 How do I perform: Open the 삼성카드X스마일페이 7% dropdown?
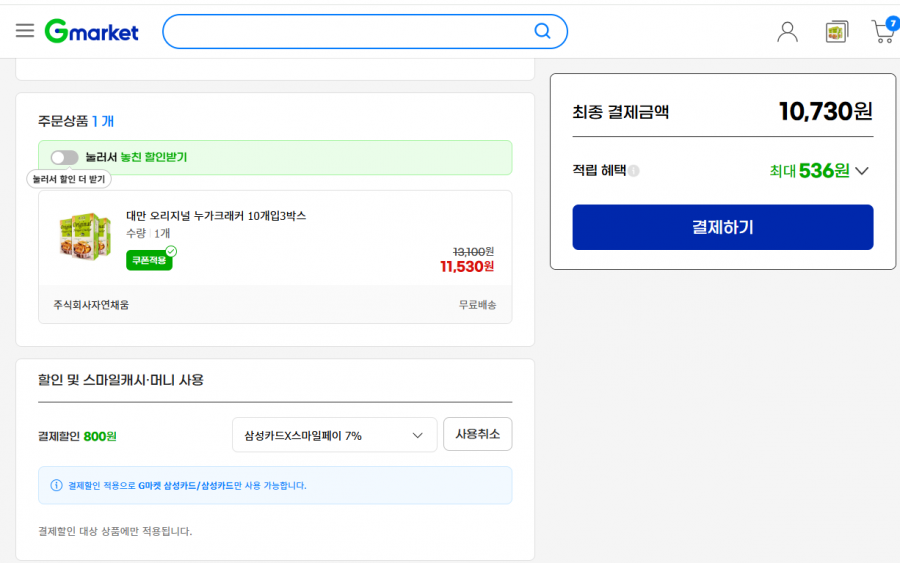pos(335,435)
